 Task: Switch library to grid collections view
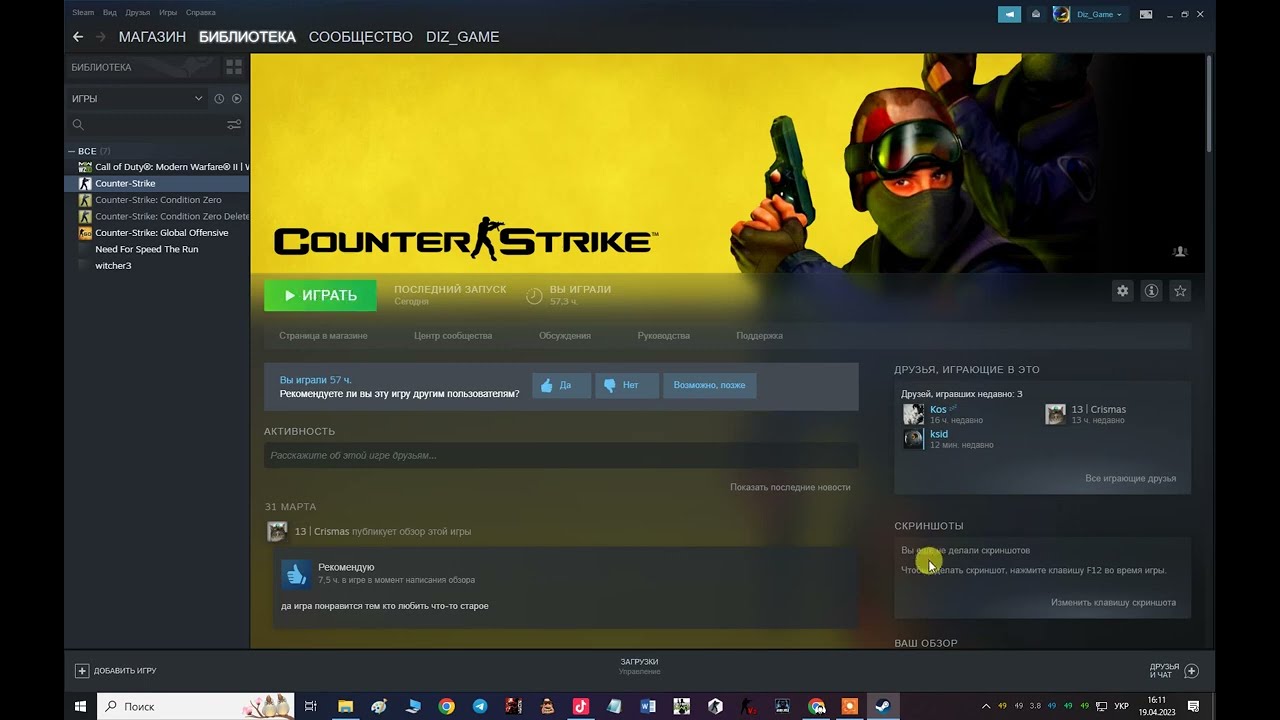[x=234, y=67]
